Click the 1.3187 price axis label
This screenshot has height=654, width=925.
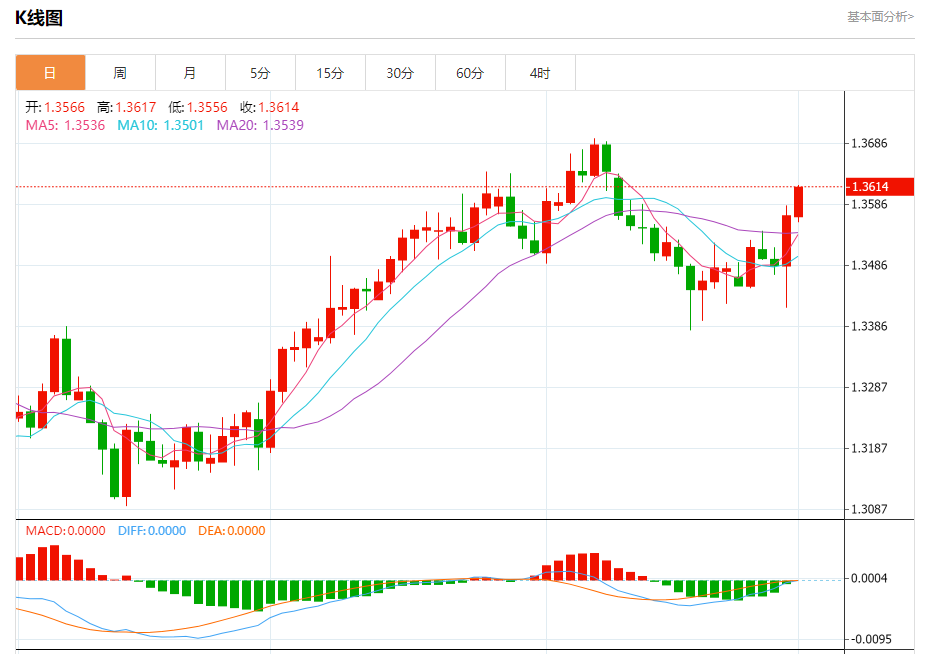tap(869, 448)
